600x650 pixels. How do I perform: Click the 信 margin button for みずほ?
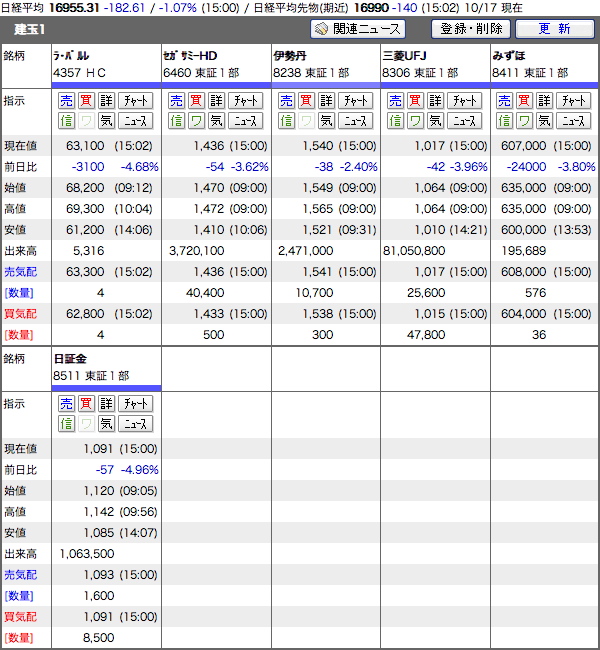[x=505, y=121]
